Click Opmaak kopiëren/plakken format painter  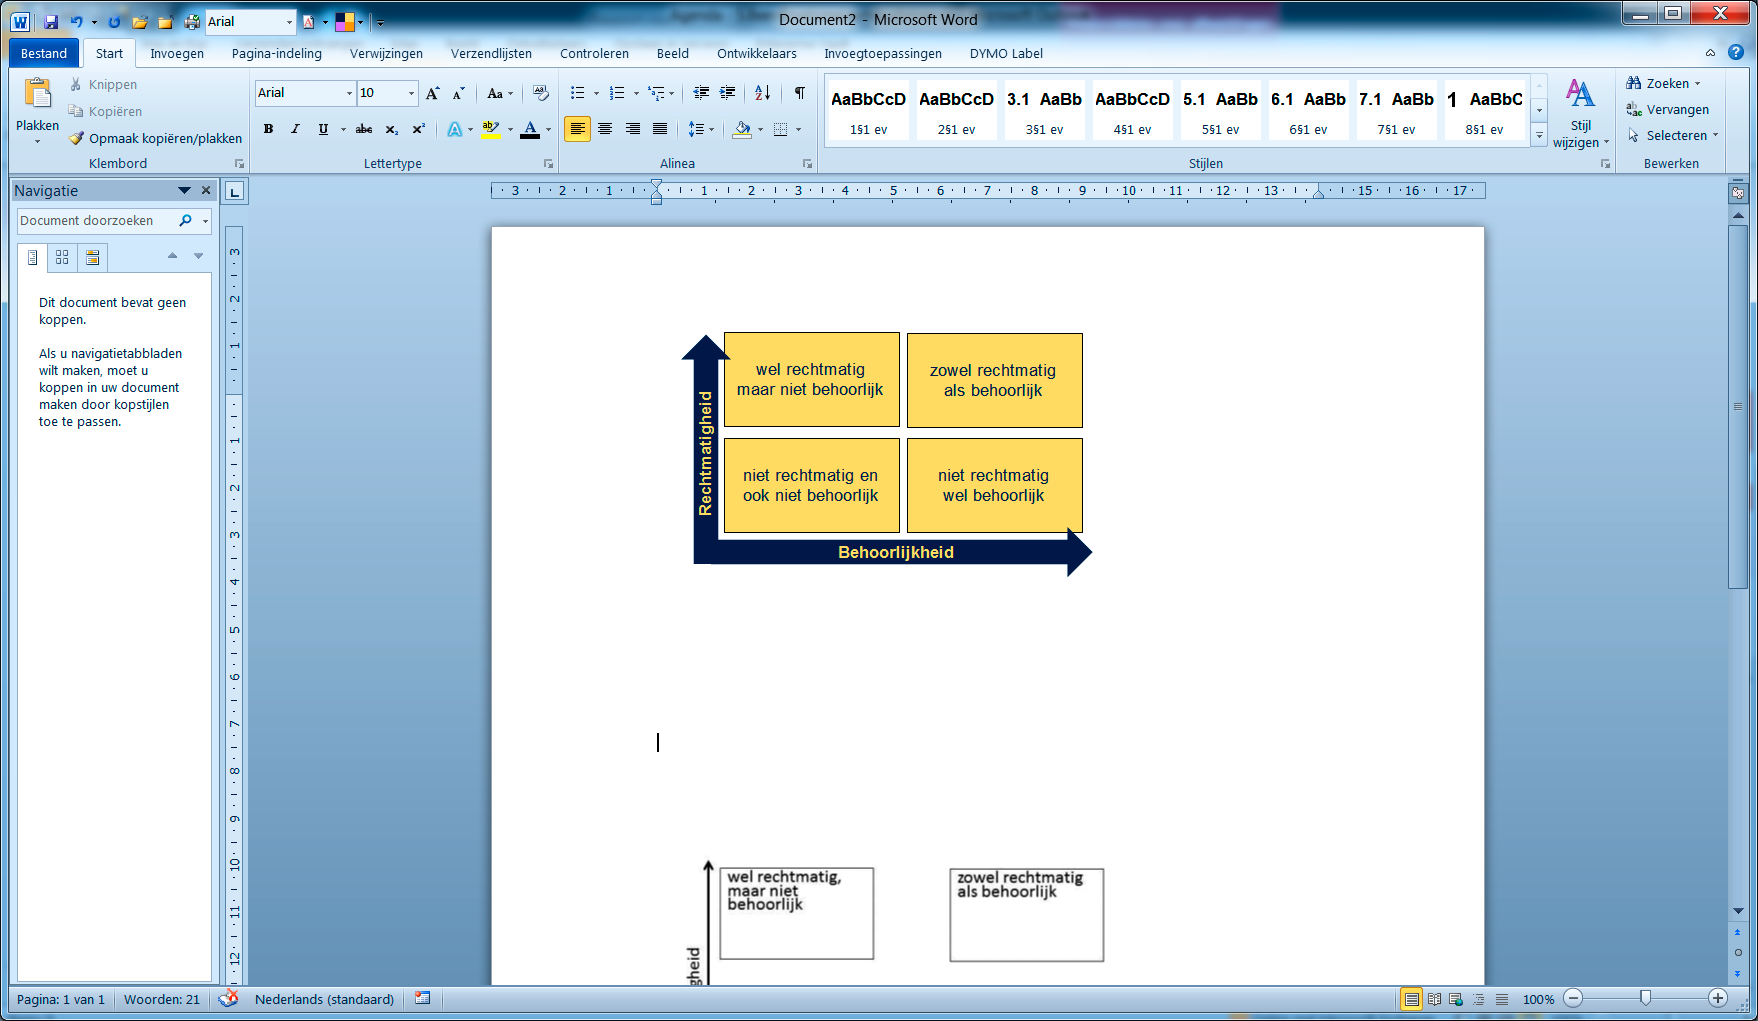(155, 138)
